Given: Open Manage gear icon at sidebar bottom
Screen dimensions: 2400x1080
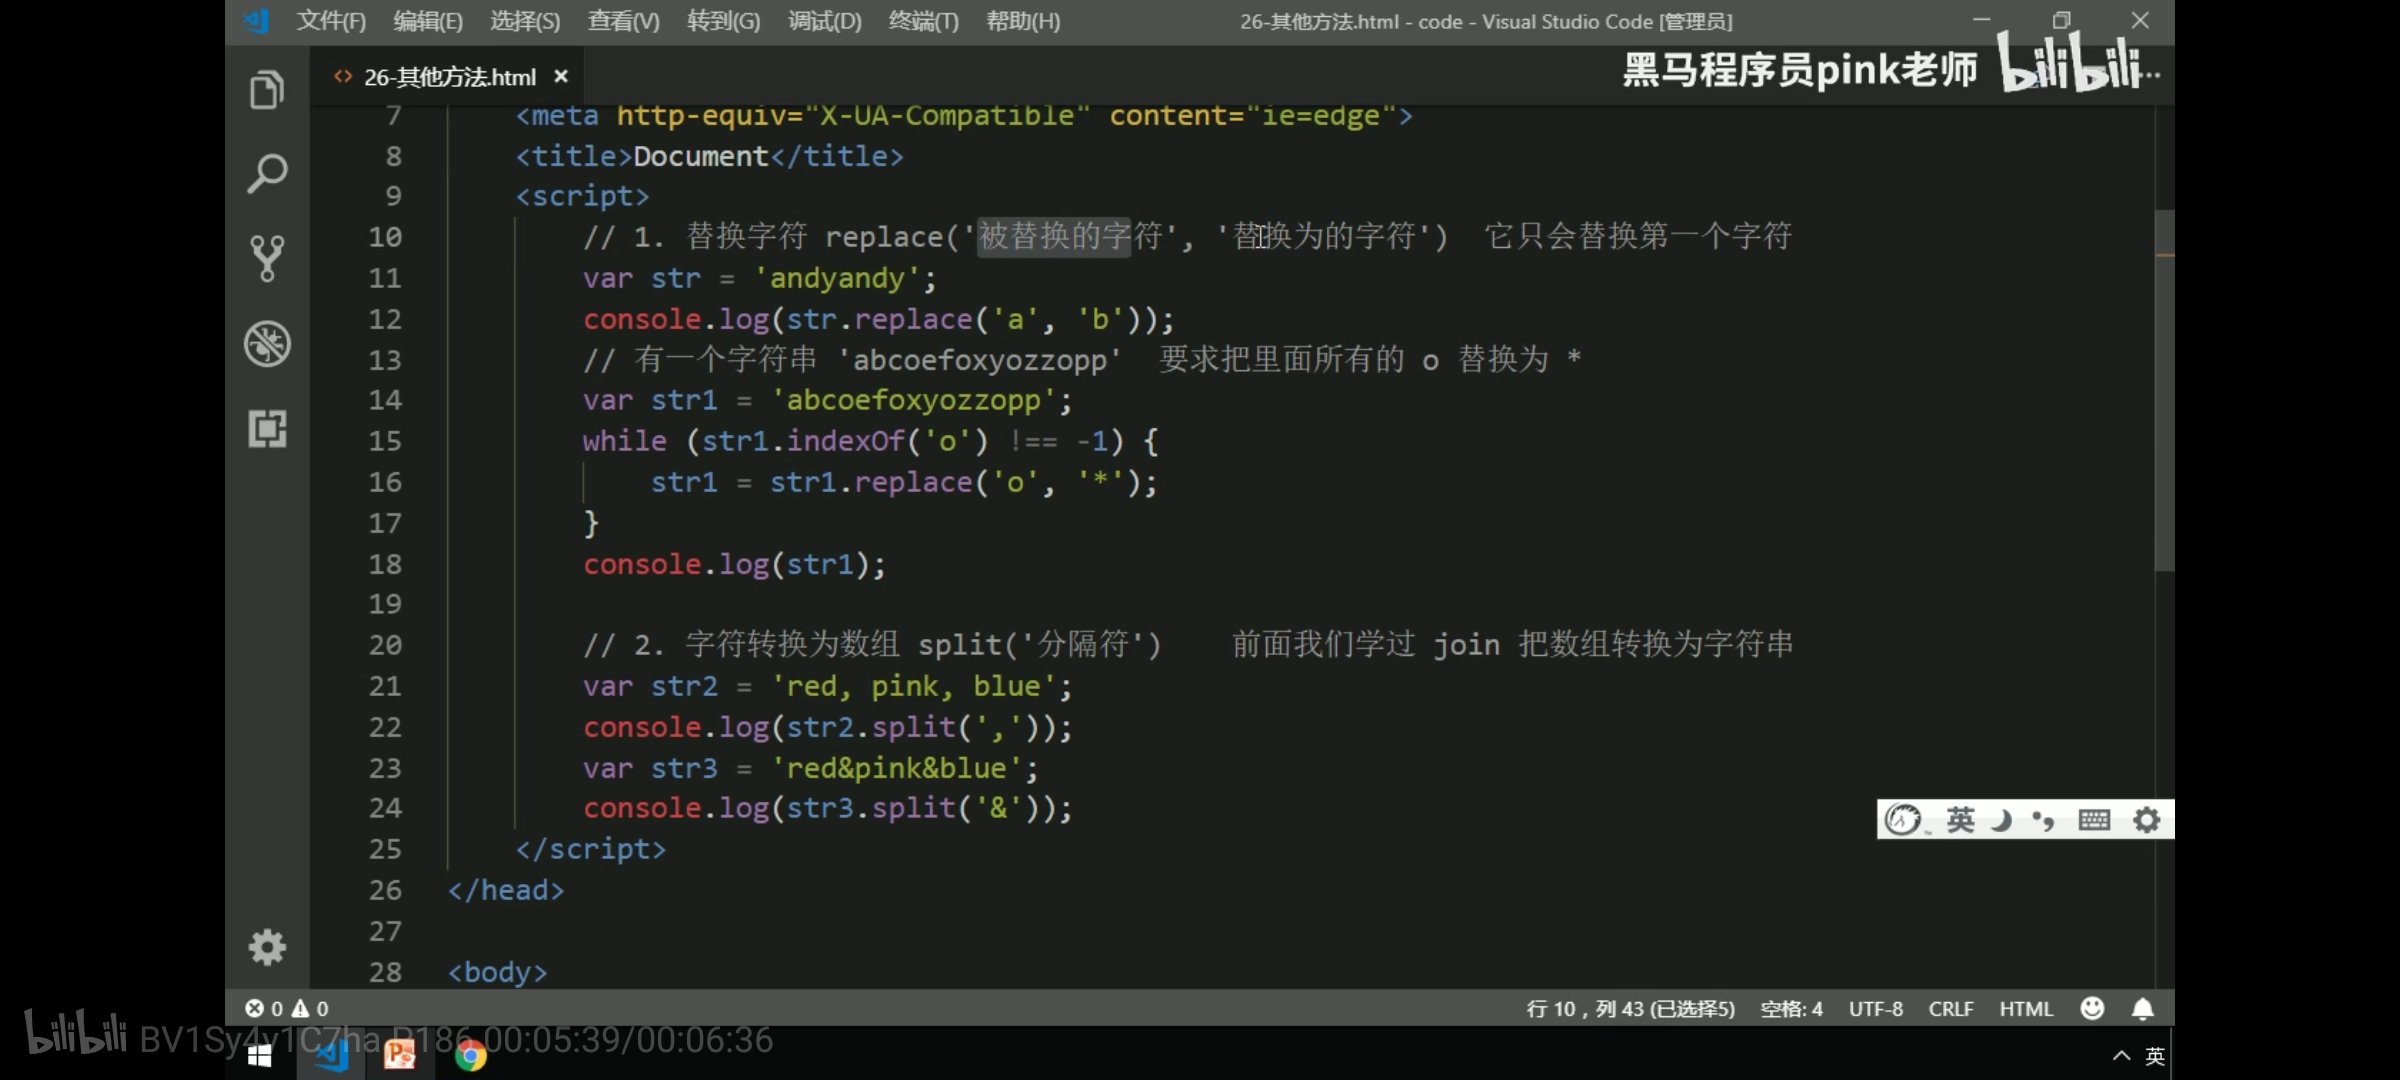Looking at the screenshot, I should [x=267, y=946].
